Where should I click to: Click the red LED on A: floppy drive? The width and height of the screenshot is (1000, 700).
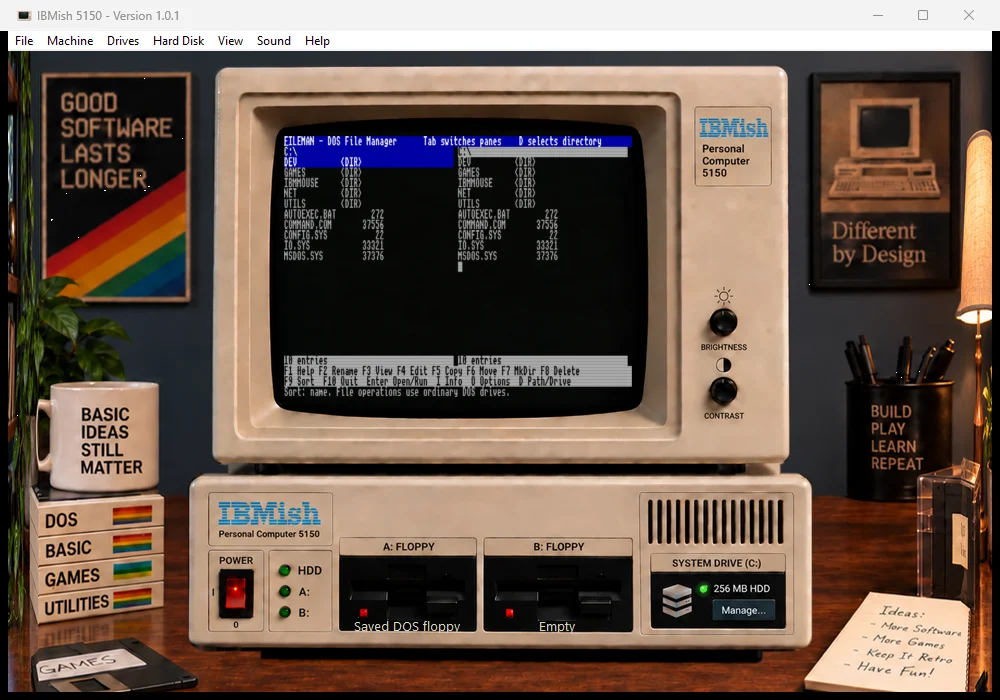coord(364,613)
